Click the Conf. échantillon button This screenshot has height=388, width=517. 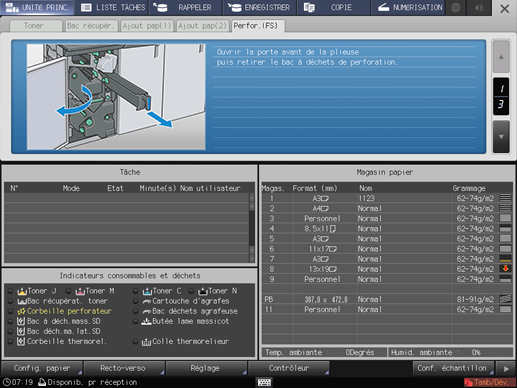click(x=453, y=368)
